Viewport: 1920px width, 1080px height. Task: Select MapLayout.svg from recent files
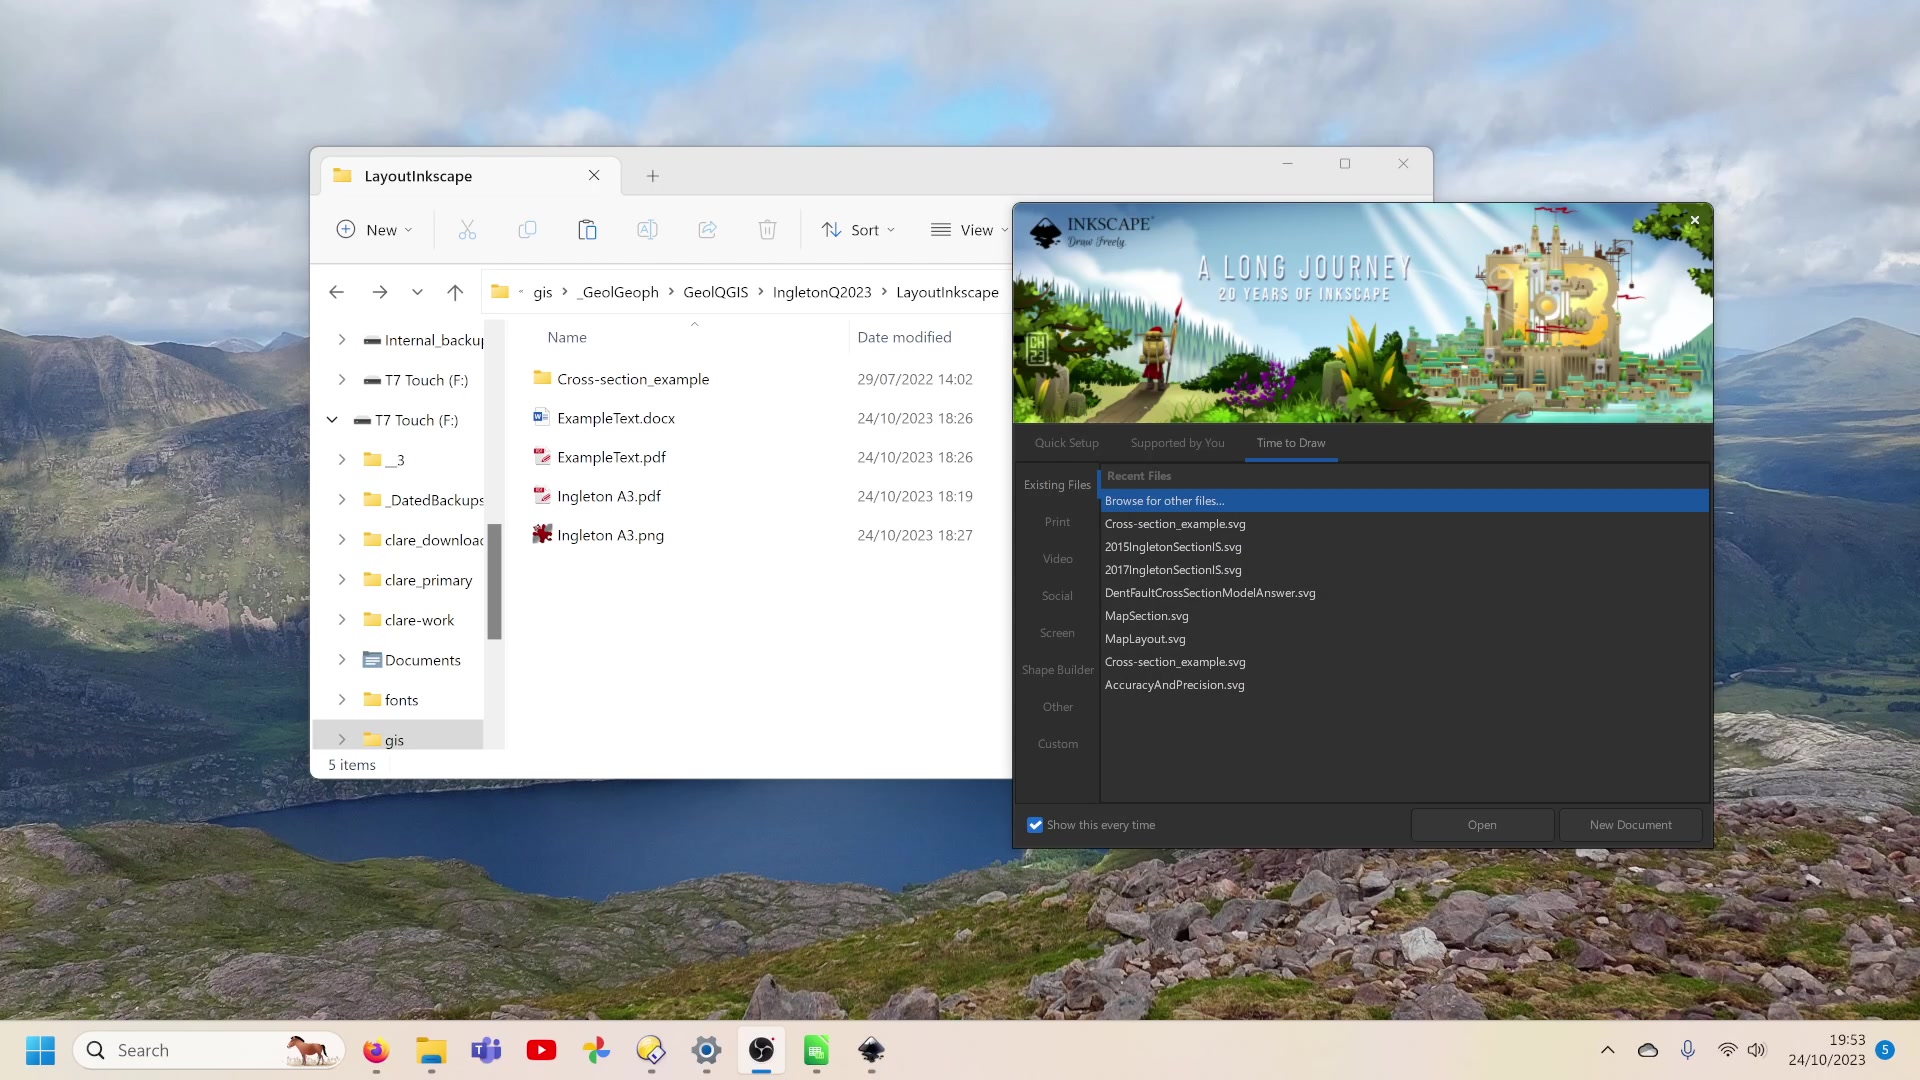[1145, 639]
